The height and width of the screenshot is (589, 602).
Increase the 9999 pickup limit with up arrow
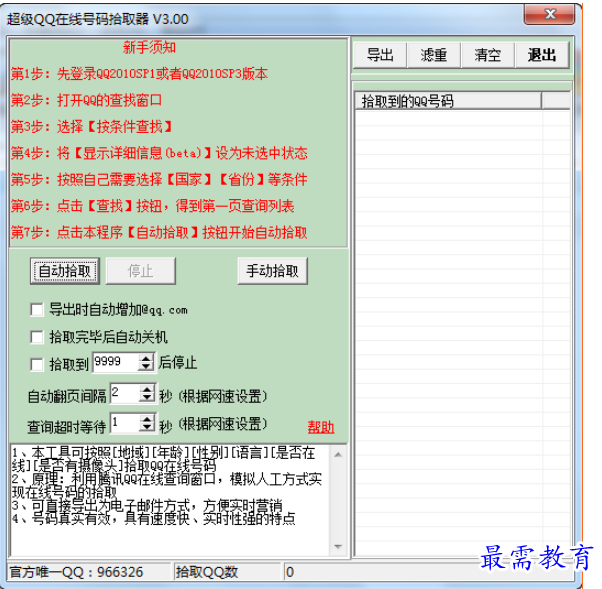[x=146, y=358]
